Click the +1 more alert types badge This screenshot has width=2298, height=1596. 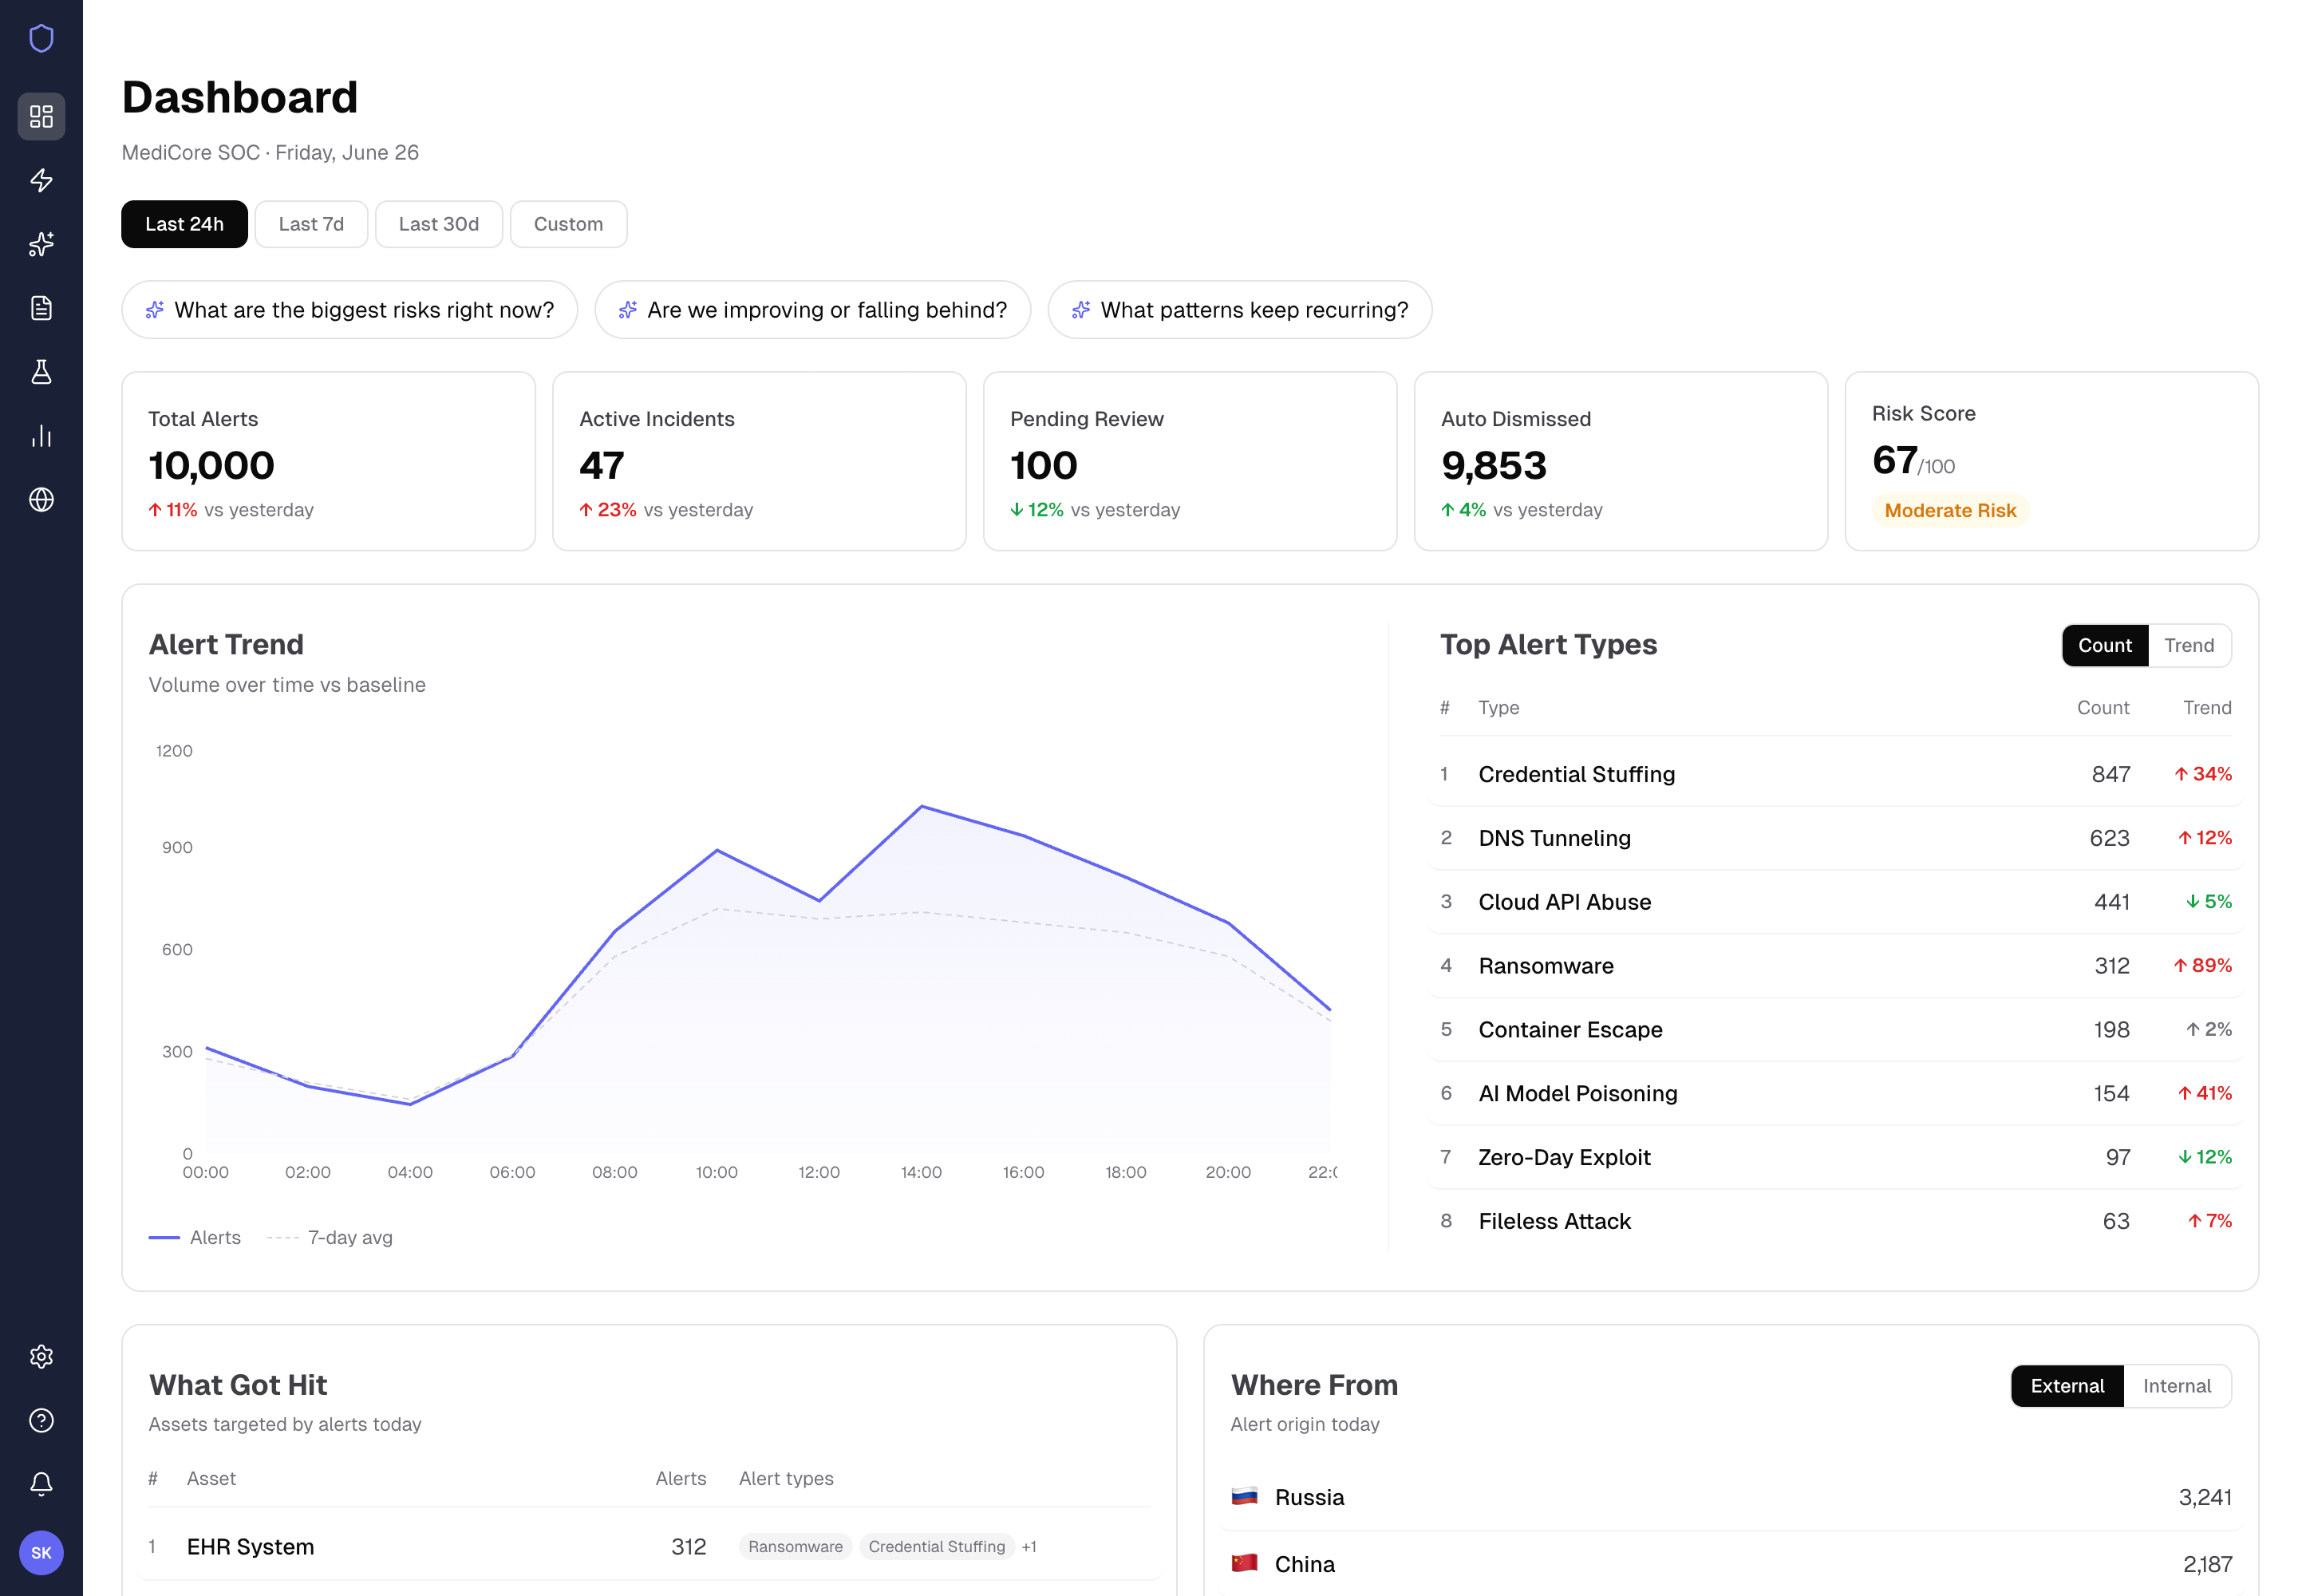click(1029, 1546)
